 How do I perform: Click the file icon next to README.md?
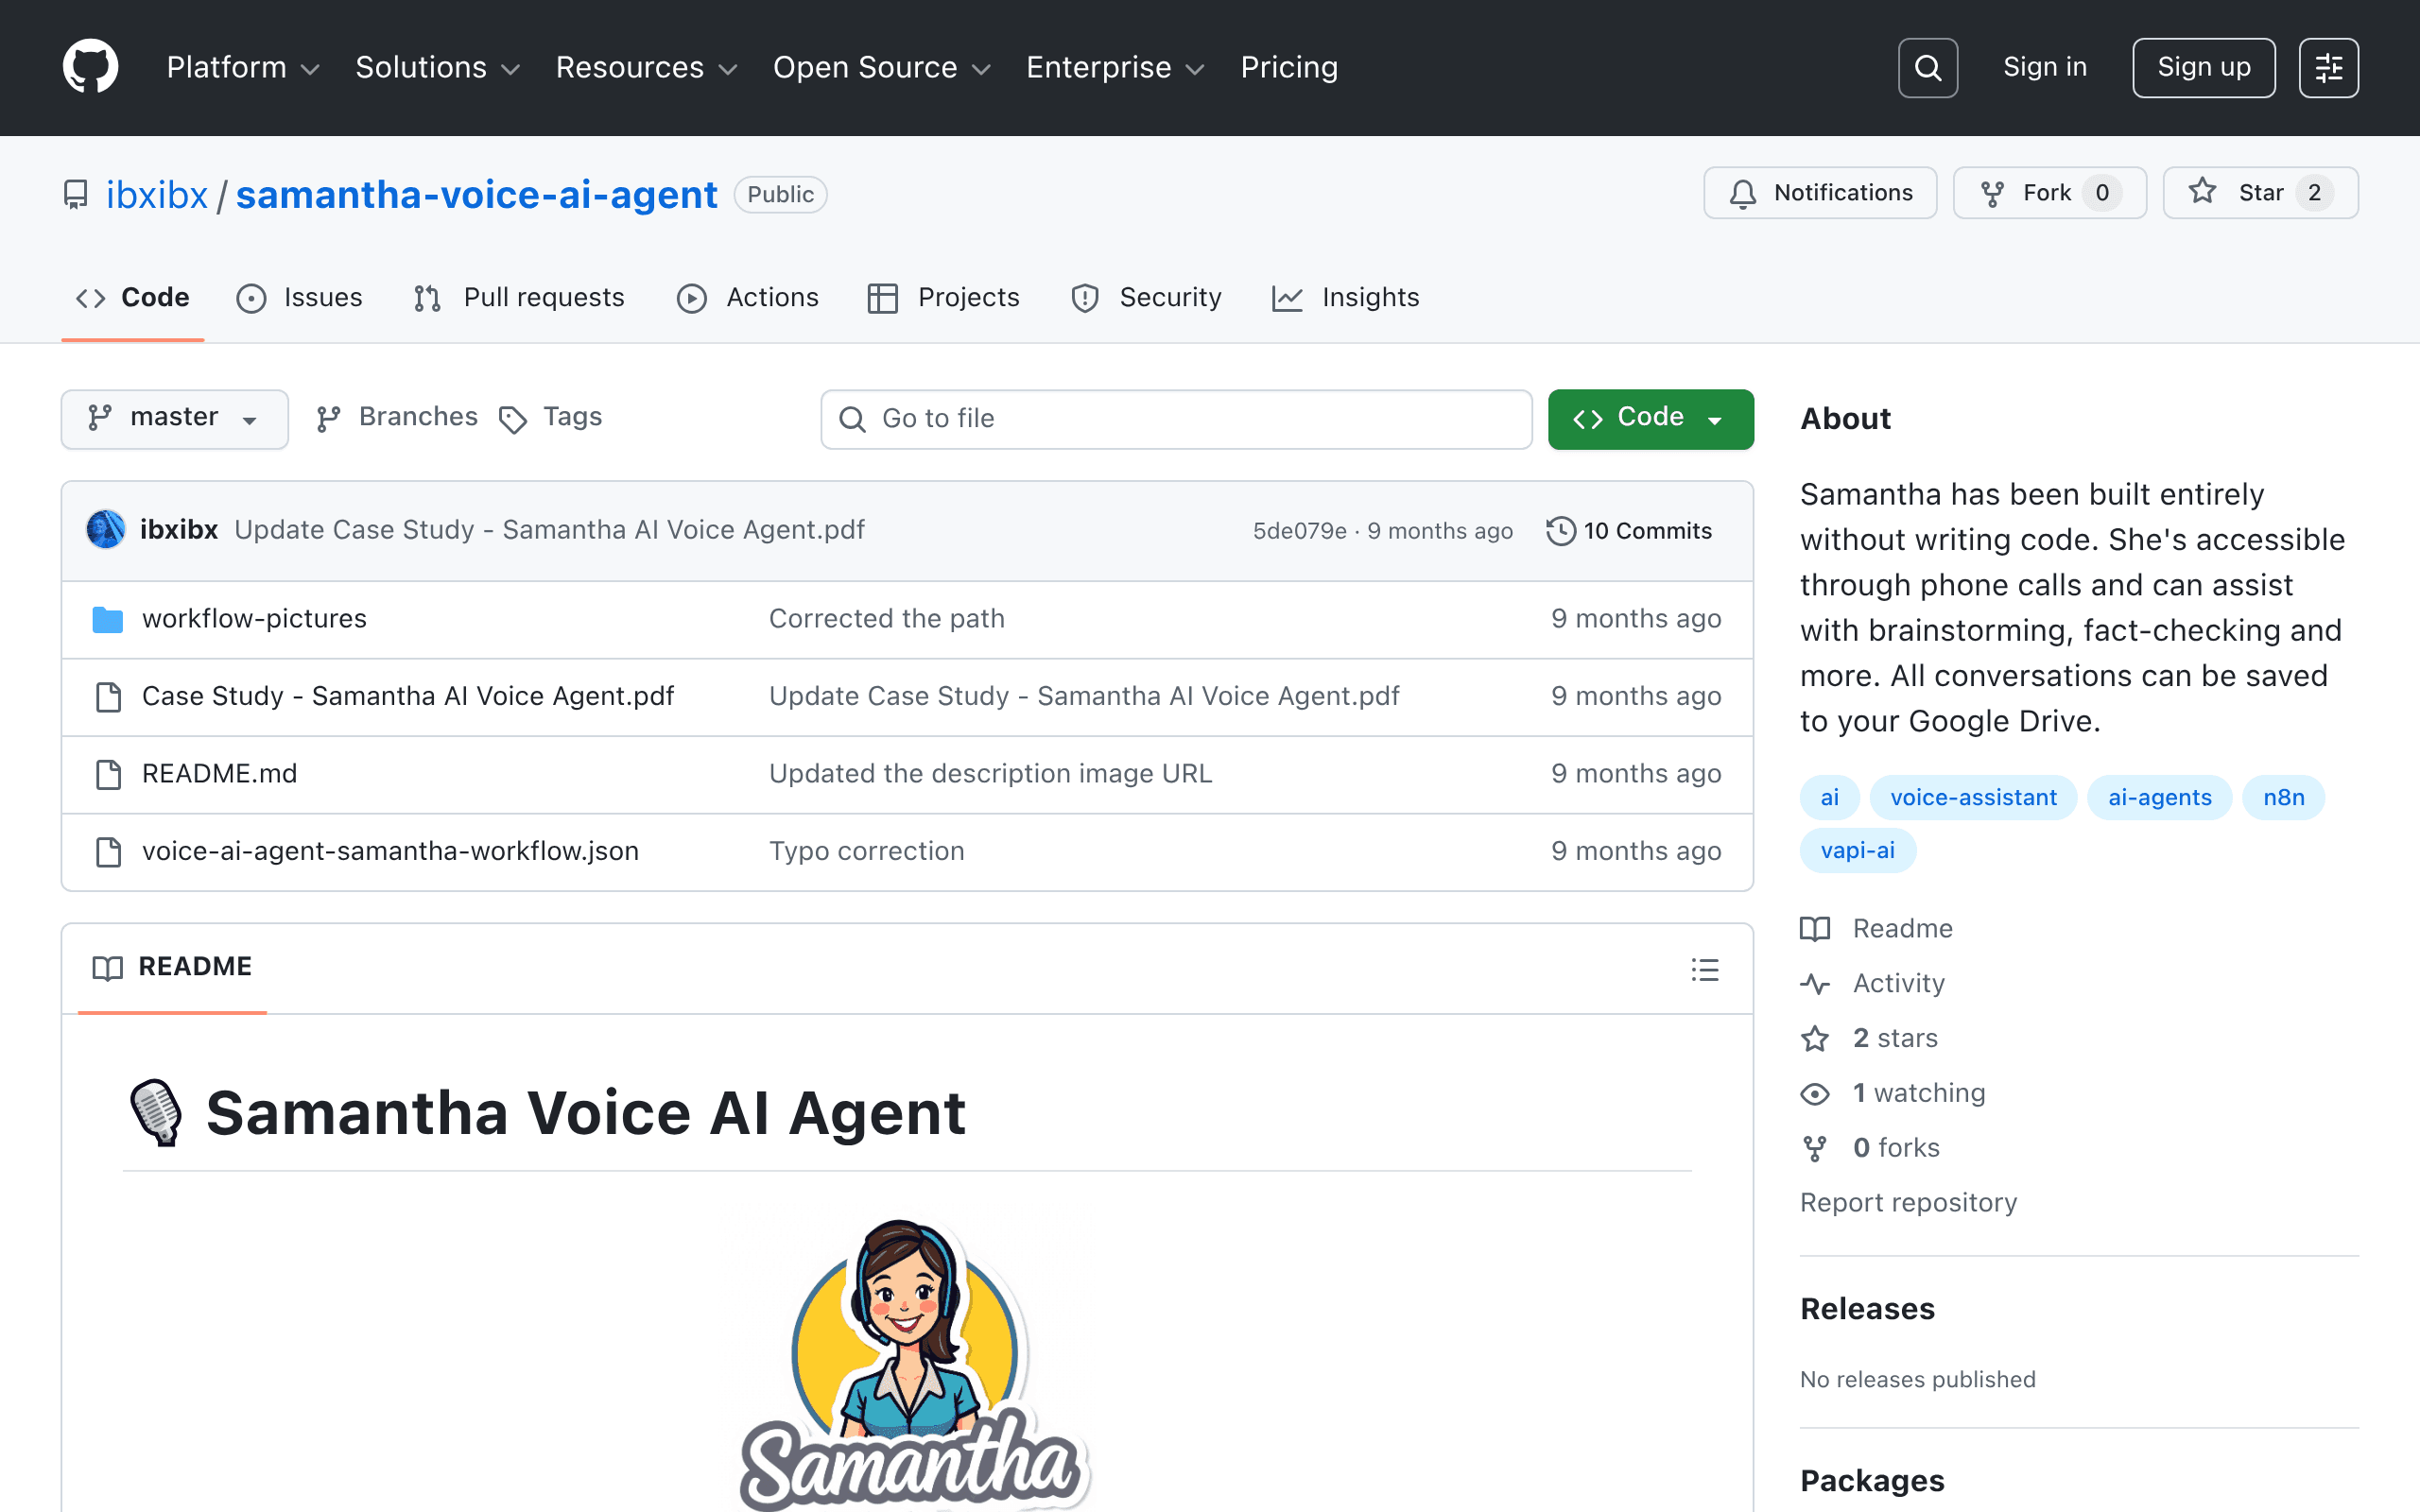coord(108,774)
